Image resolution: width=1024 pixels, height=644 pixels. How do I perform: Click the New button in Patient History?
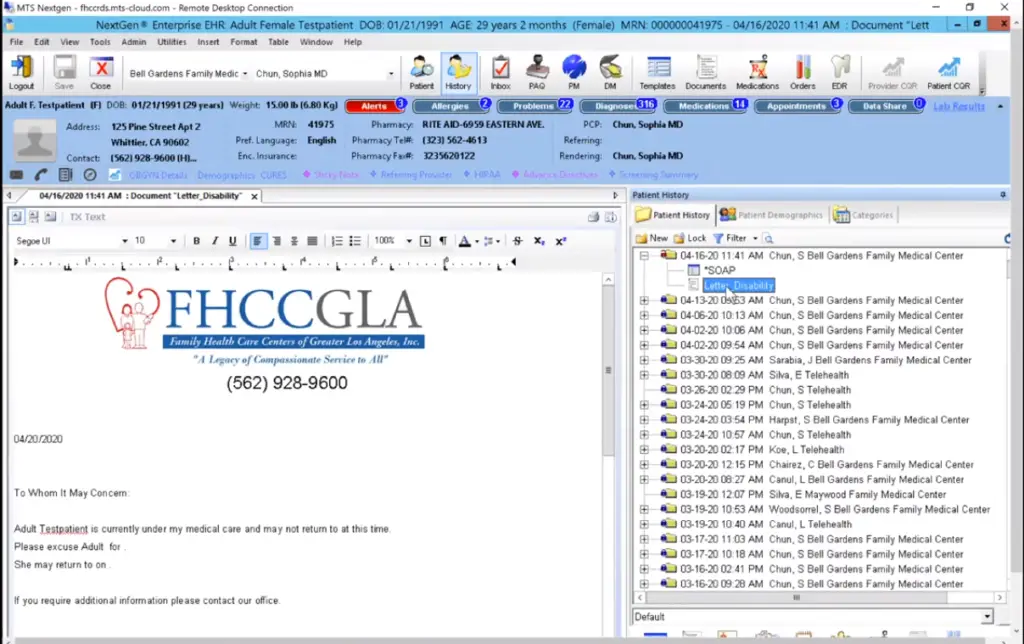tap(652, 238)
